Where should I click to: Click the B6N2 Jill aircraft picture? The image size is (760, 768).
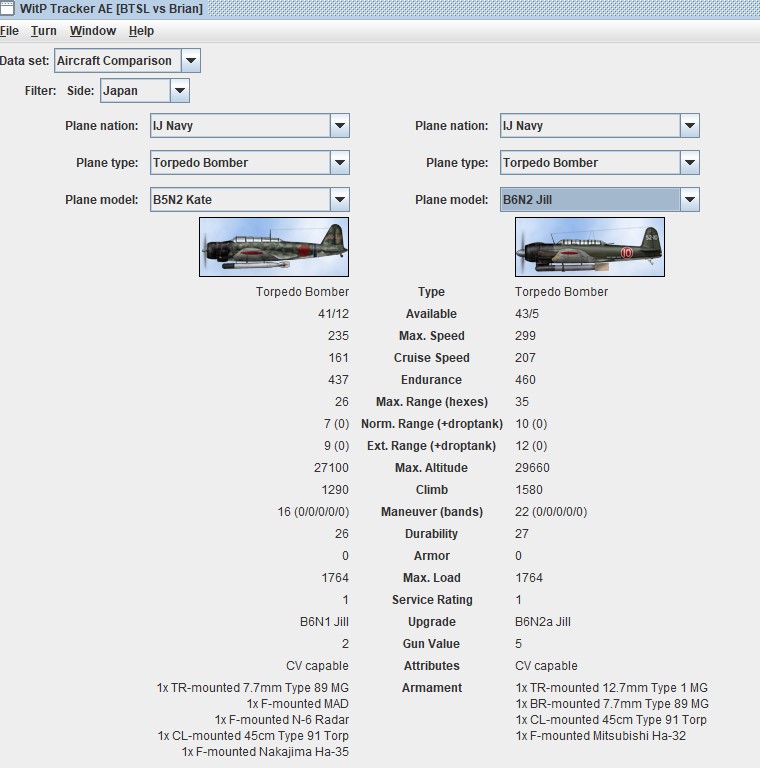[590, 247]
